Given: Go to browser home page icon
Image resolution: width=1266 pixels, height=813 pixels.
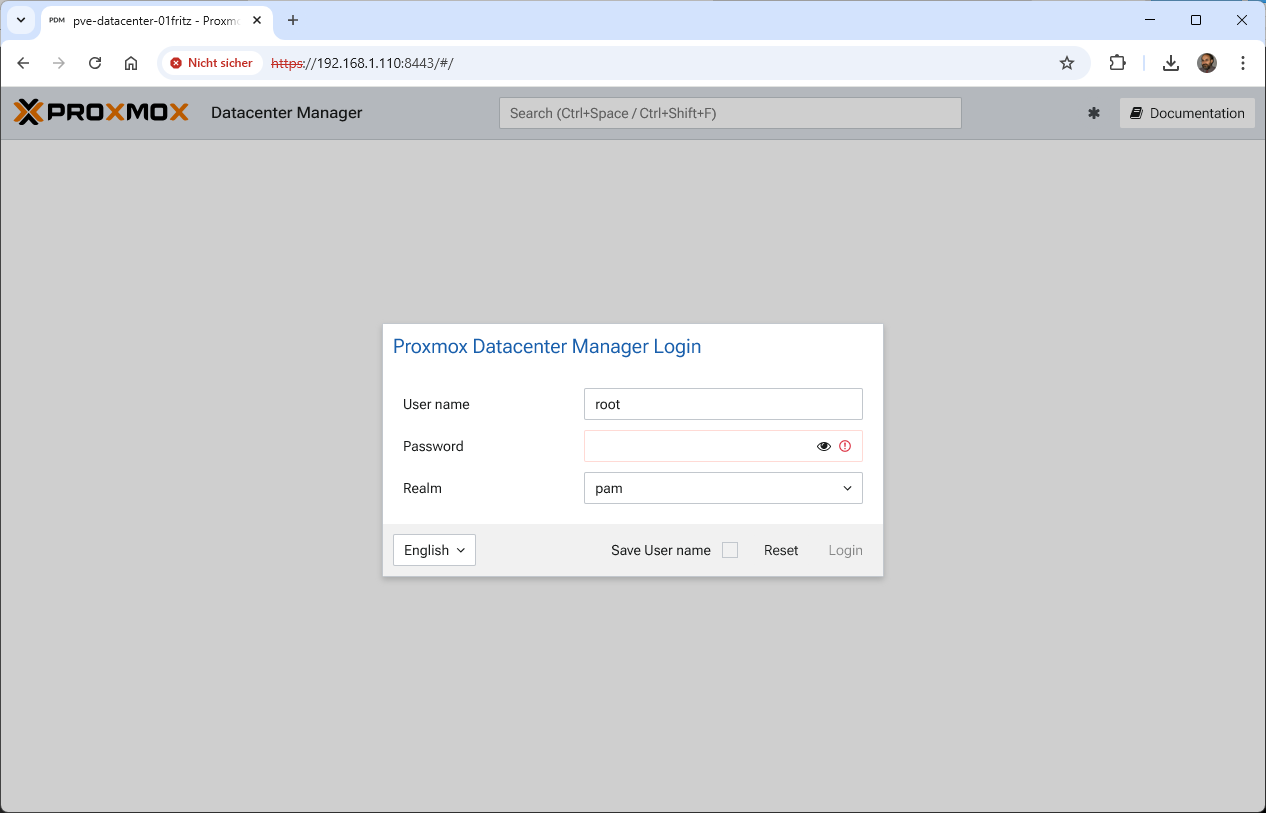Looking at the screenshot, I should point(131,63).
